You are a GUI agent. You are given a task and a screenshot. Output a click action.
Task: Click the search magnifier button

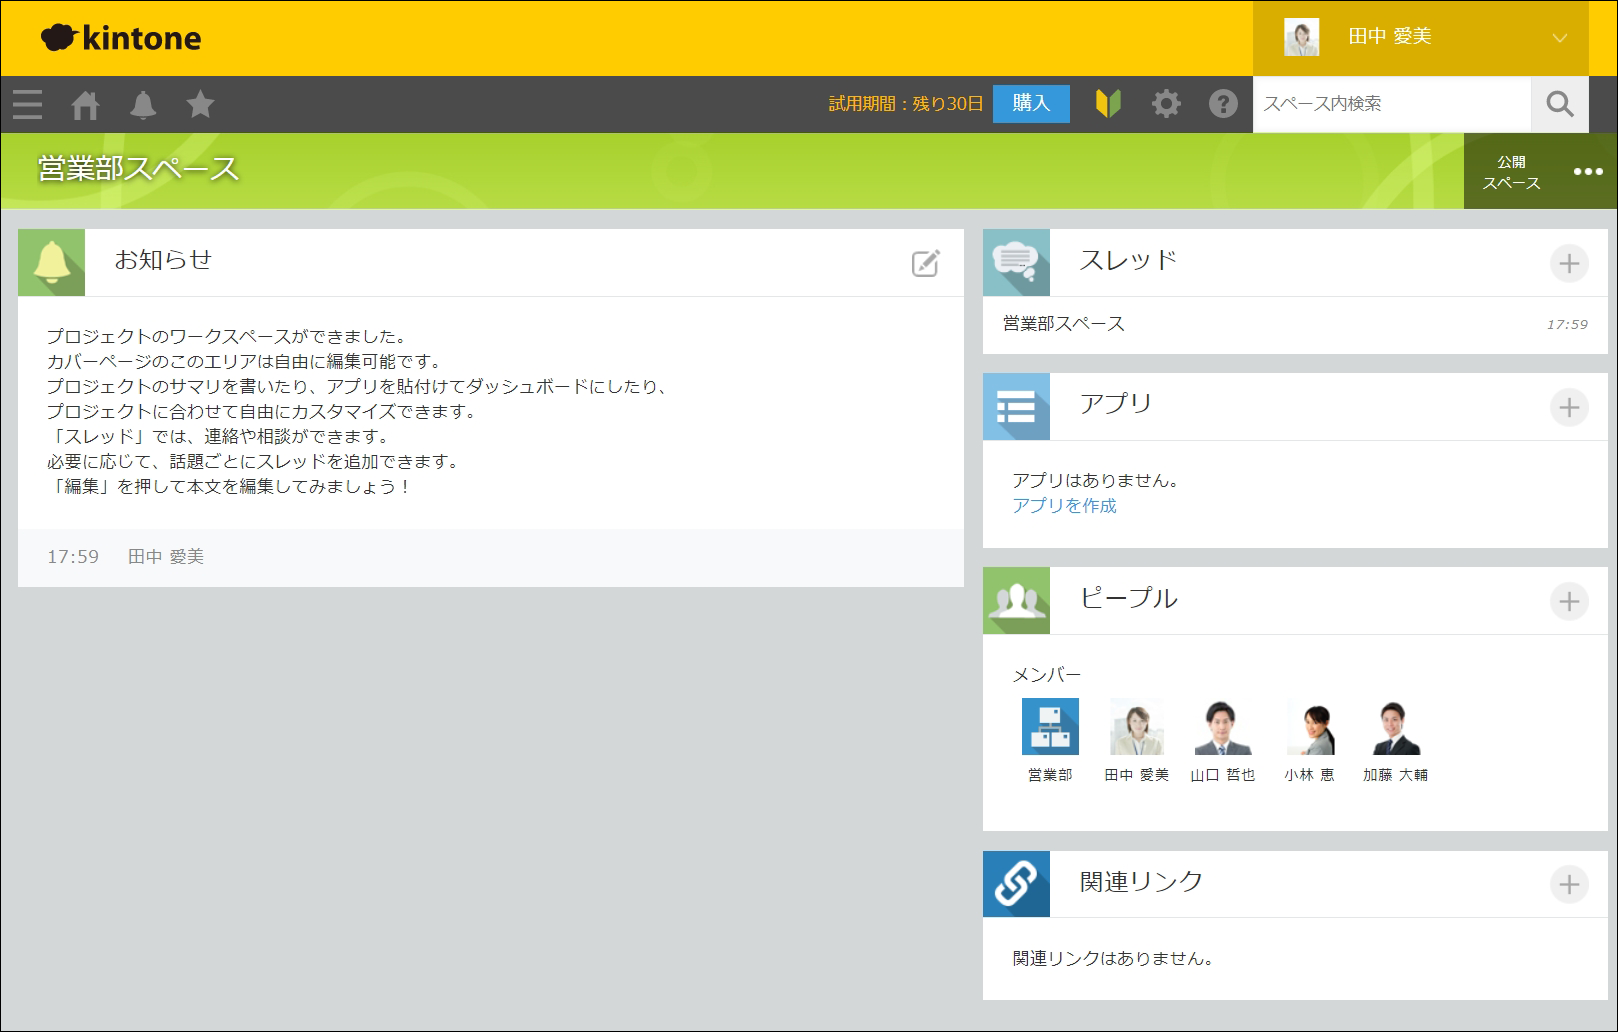[1559, 104]
